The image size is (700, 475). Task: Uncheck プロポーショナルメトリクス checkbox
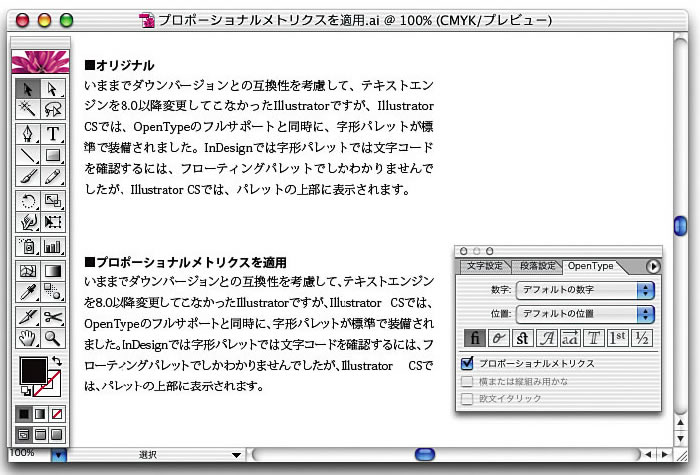tap(467, 363)
